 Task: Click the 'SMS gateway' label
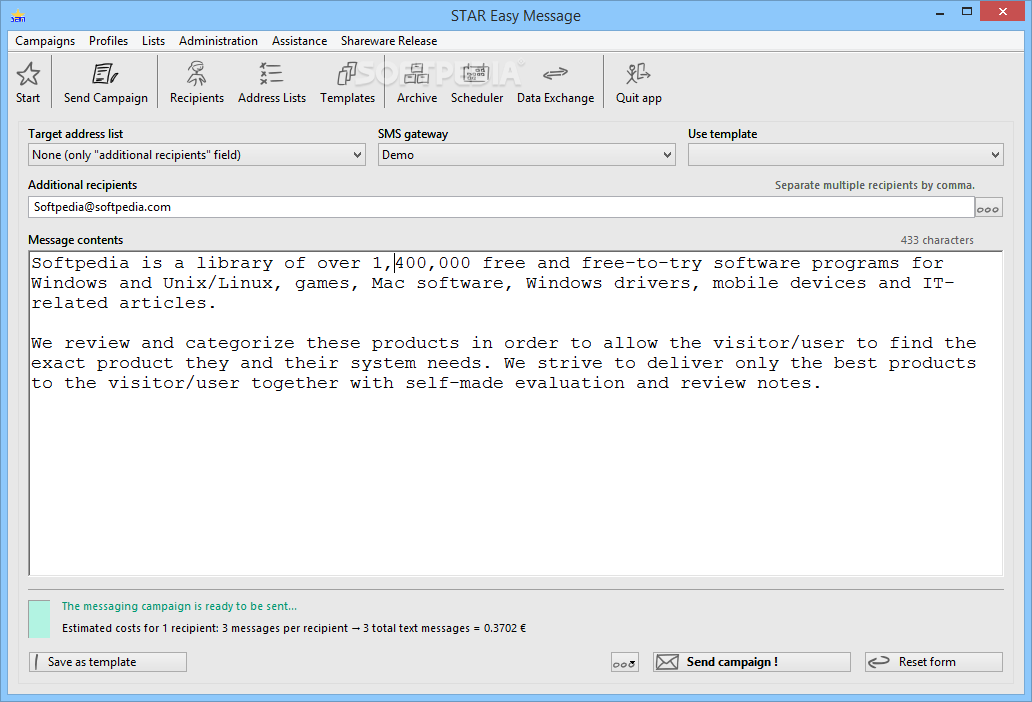point(413,134)
